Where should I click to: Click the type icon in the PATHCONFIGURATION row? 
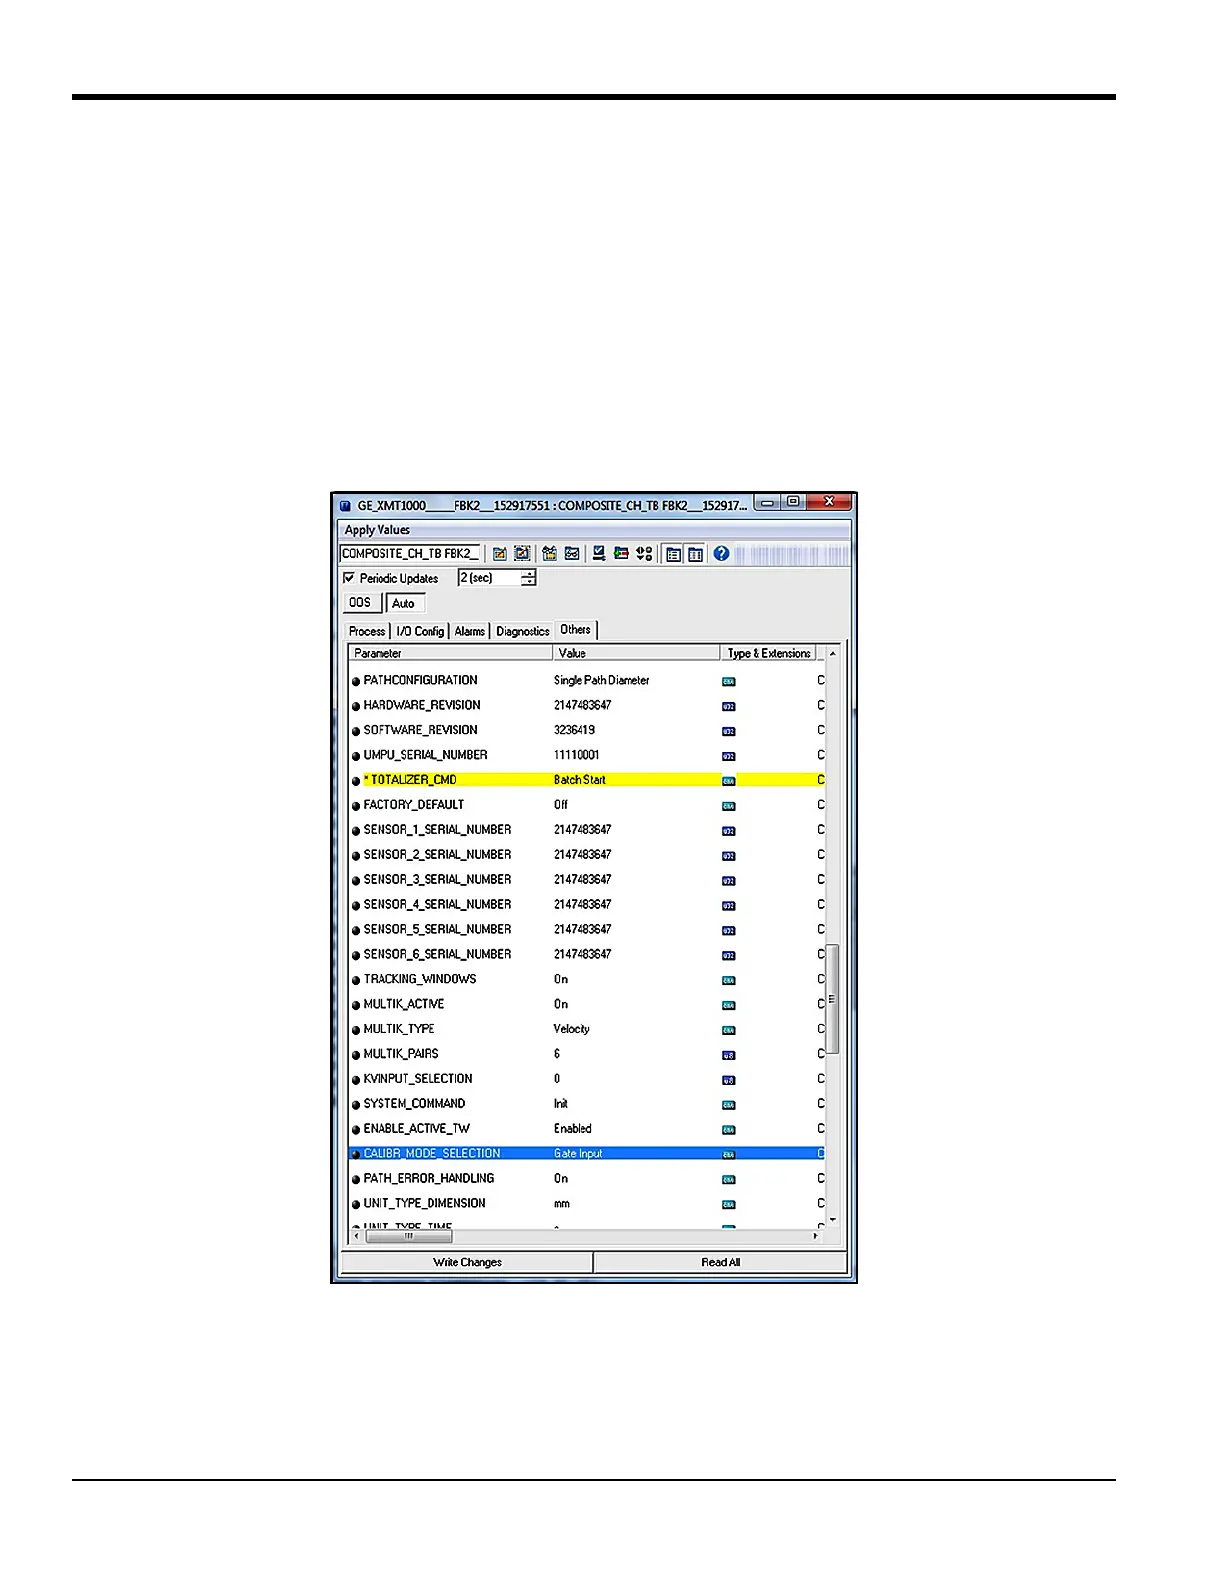click(729, 681)
